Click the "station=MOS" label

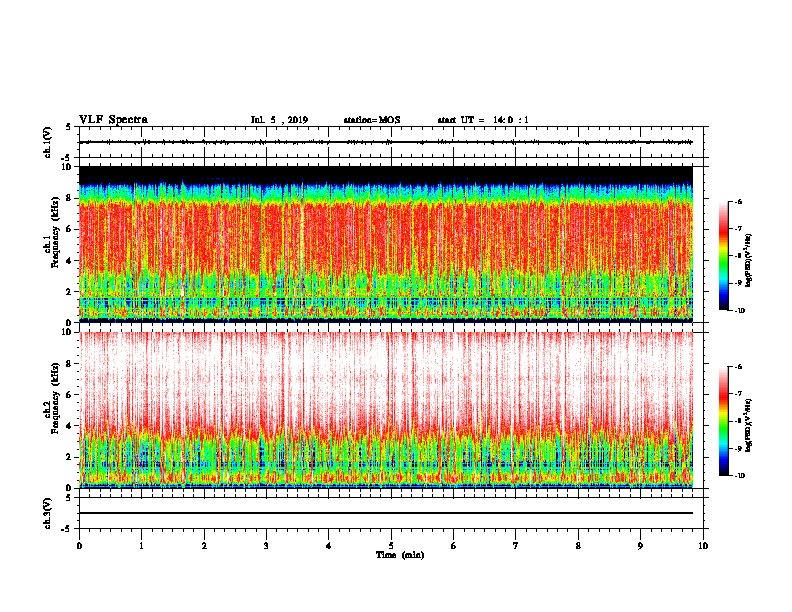click(x=372, y=120)
